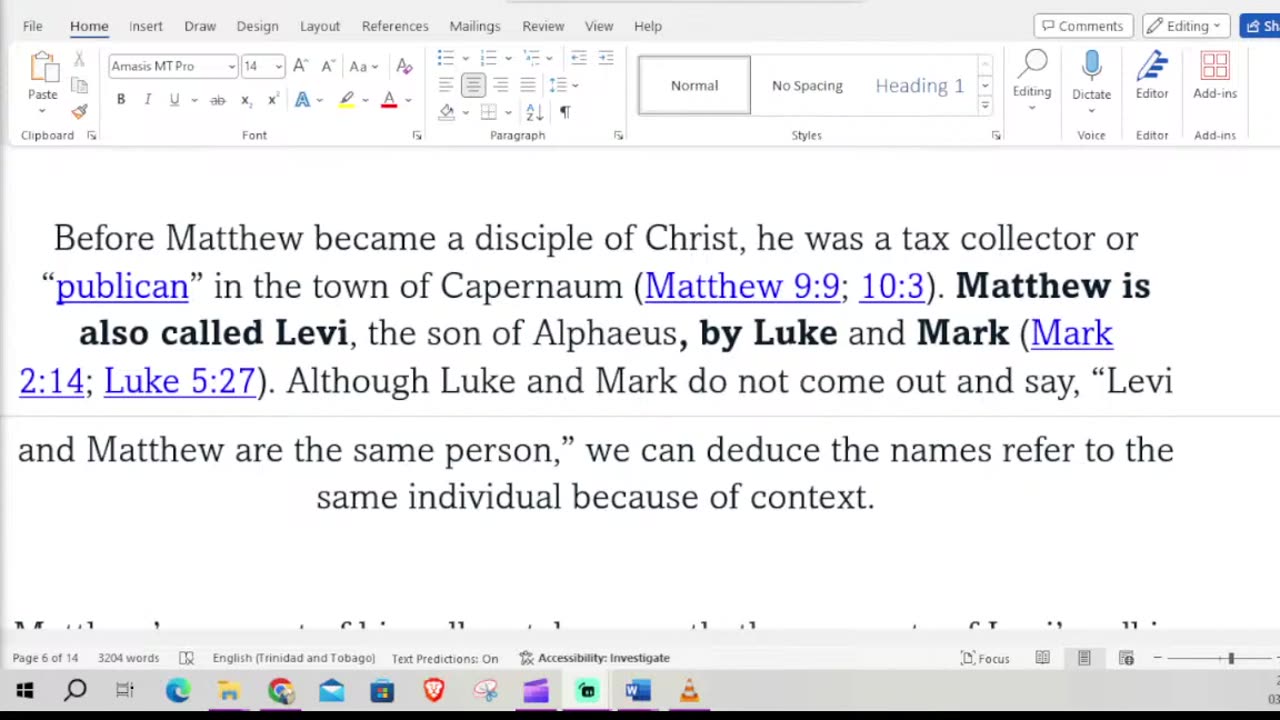This screenshot has width=1280, height=720.
Task: Open the Editing mode dropdown
Action: (1186, 26)
